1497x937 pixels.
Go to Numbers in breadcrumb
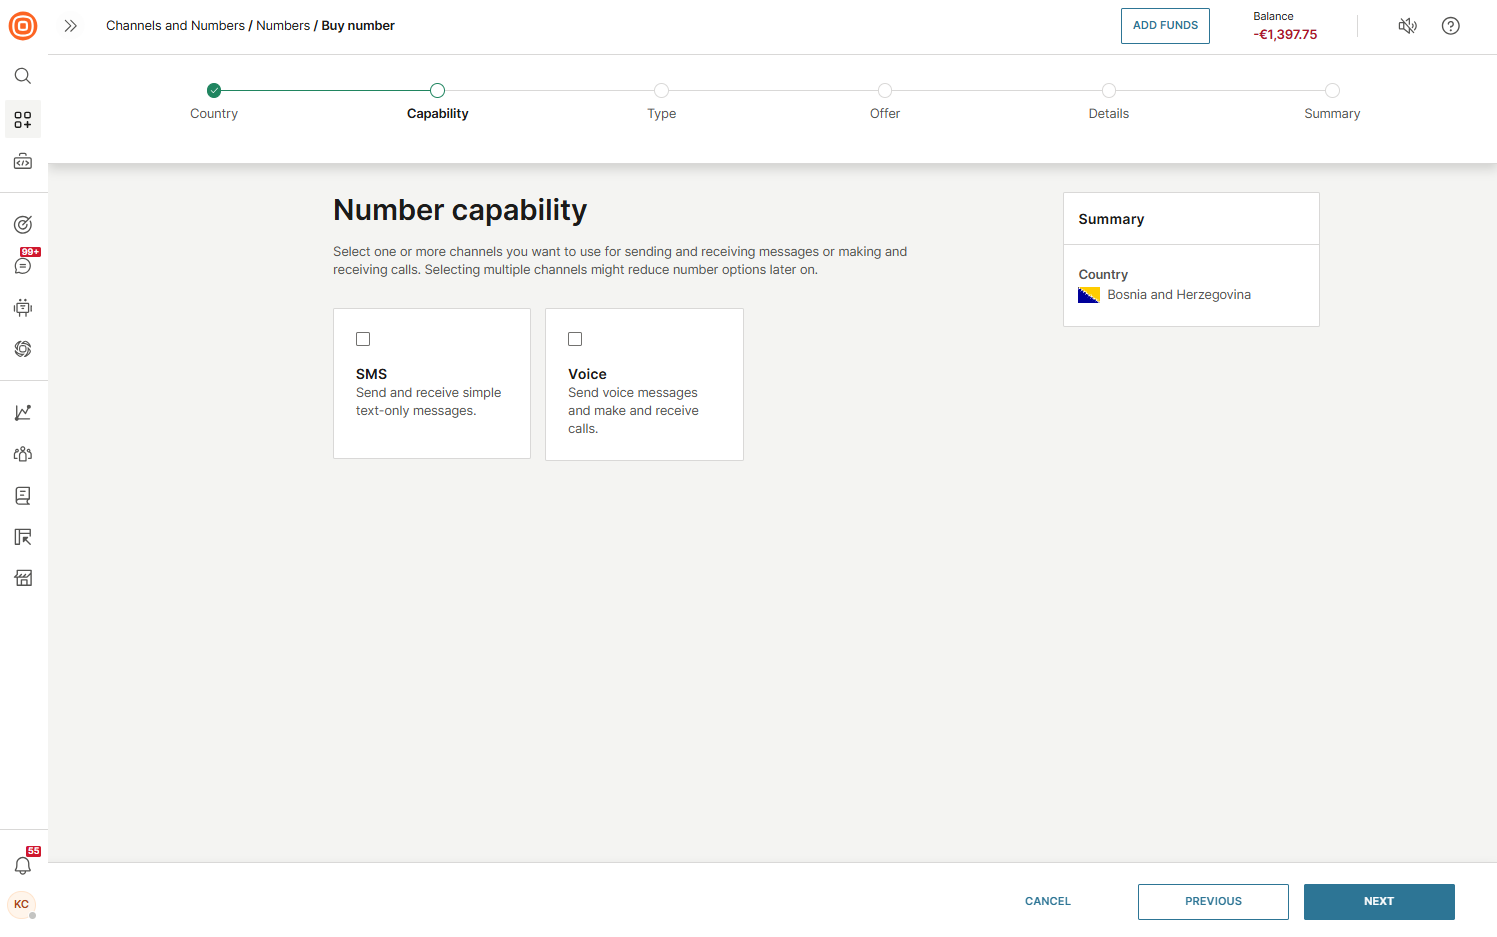283,26
